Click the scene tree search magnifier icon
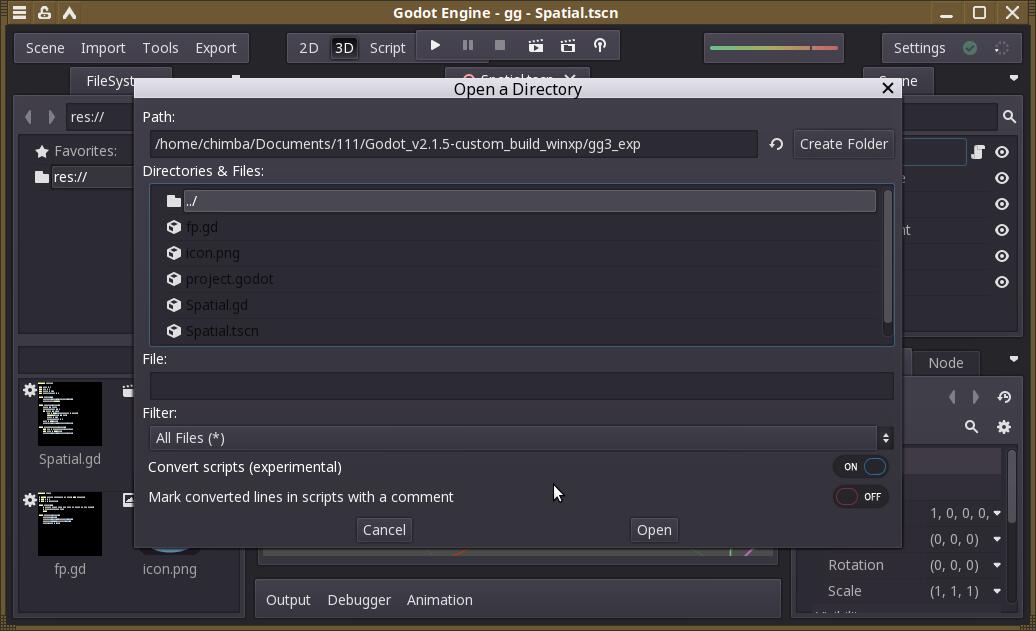Viewport: 1036px width, 631px height. point(1009,117)
